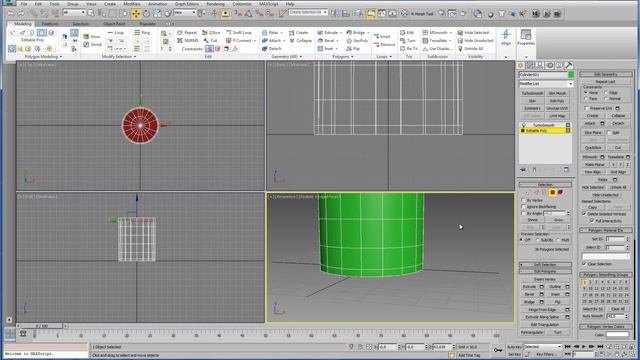The image size is (640, 360).
Task: Select Editable Poly in modifier stack
Action: (x=545, y=131)
